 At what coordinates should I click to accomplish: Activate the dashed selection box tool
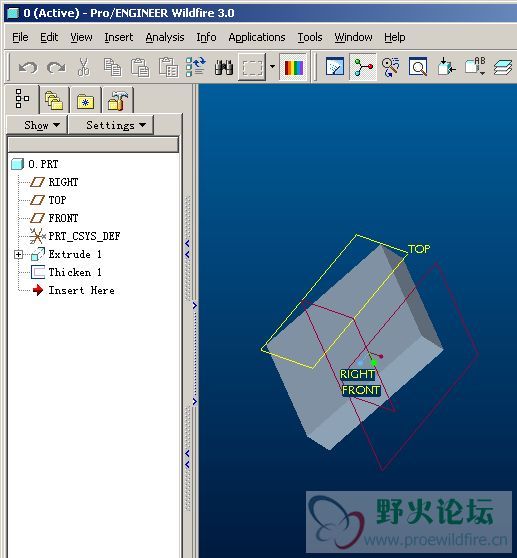[252, 67]
